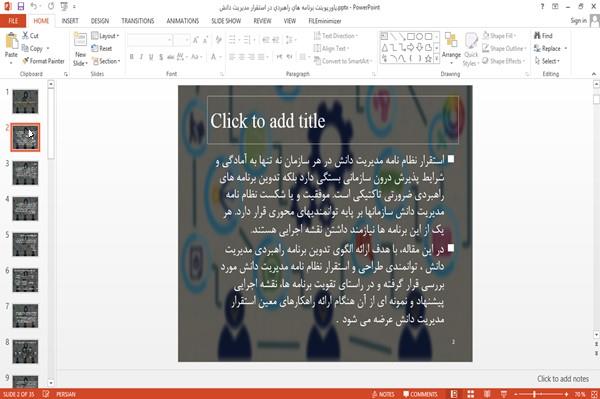Open Quick Styles gallery
This screenshot has width=600, height=399.
[x=471, y=49]
